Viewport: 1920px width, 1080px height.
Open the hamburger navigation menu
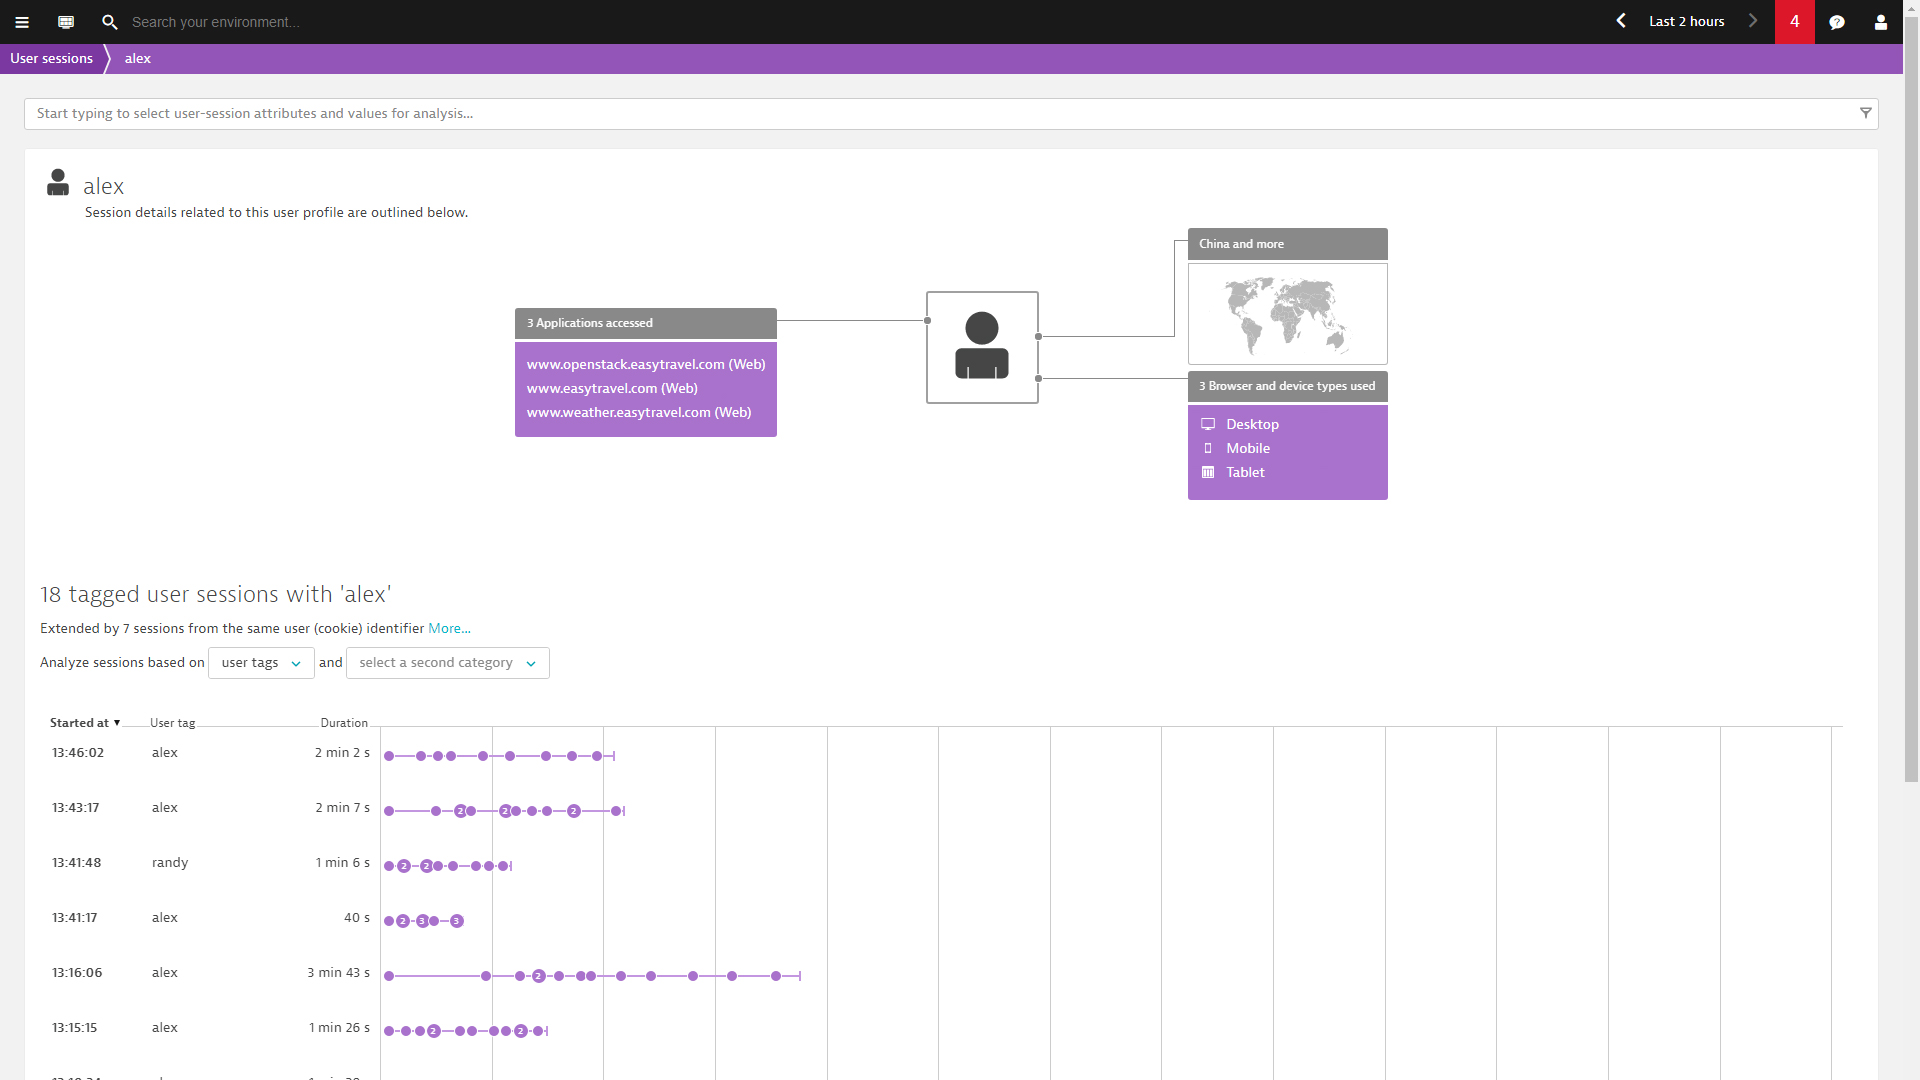coord(22,22)
